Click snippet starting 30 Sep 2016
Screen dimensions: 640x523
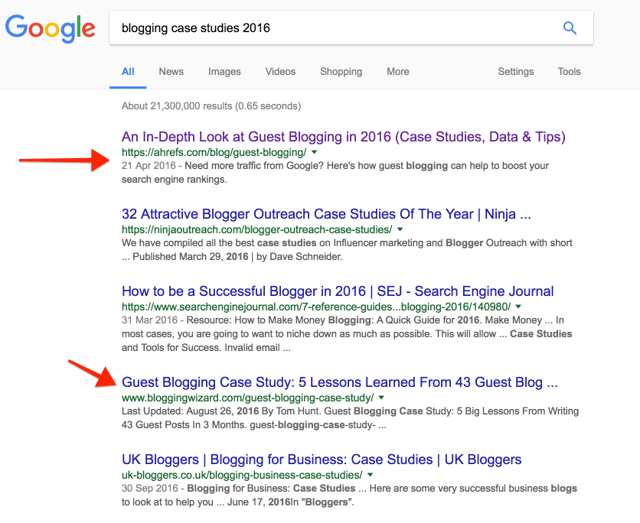(x=349, y=495)
